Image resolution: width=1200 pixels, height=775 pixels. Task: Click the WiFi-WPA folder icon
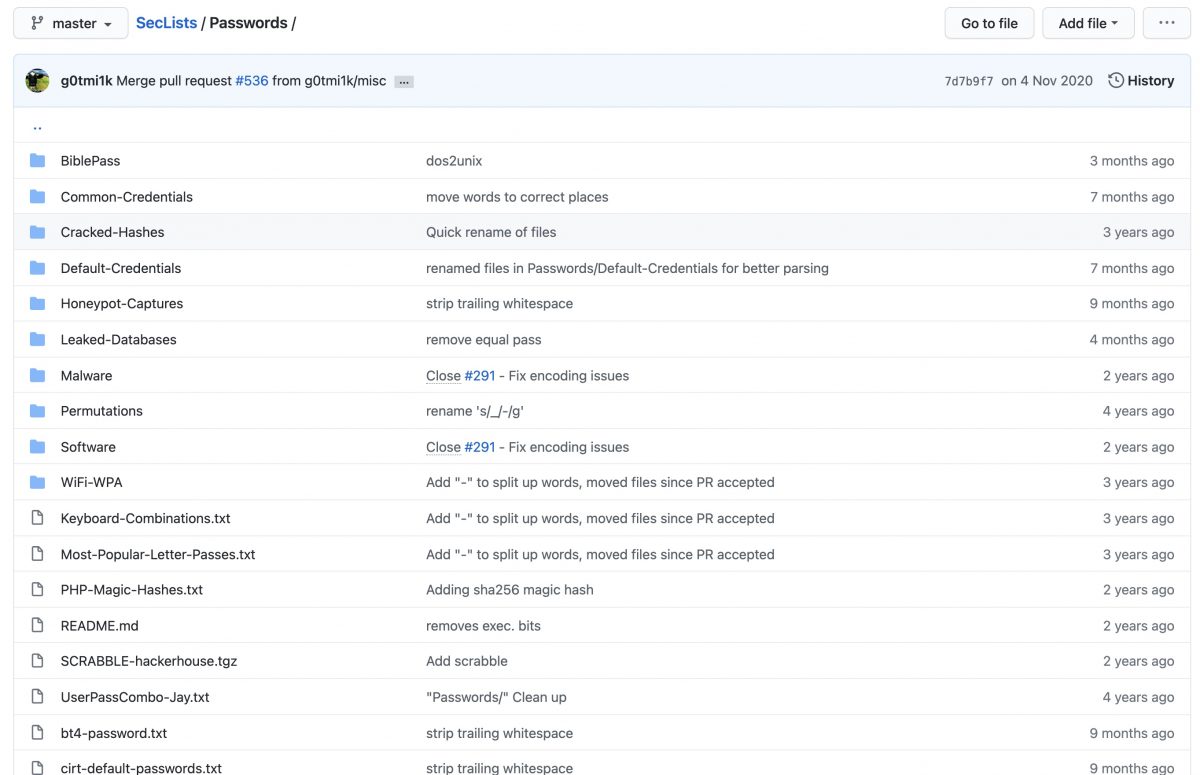click(x=38, y=483)
